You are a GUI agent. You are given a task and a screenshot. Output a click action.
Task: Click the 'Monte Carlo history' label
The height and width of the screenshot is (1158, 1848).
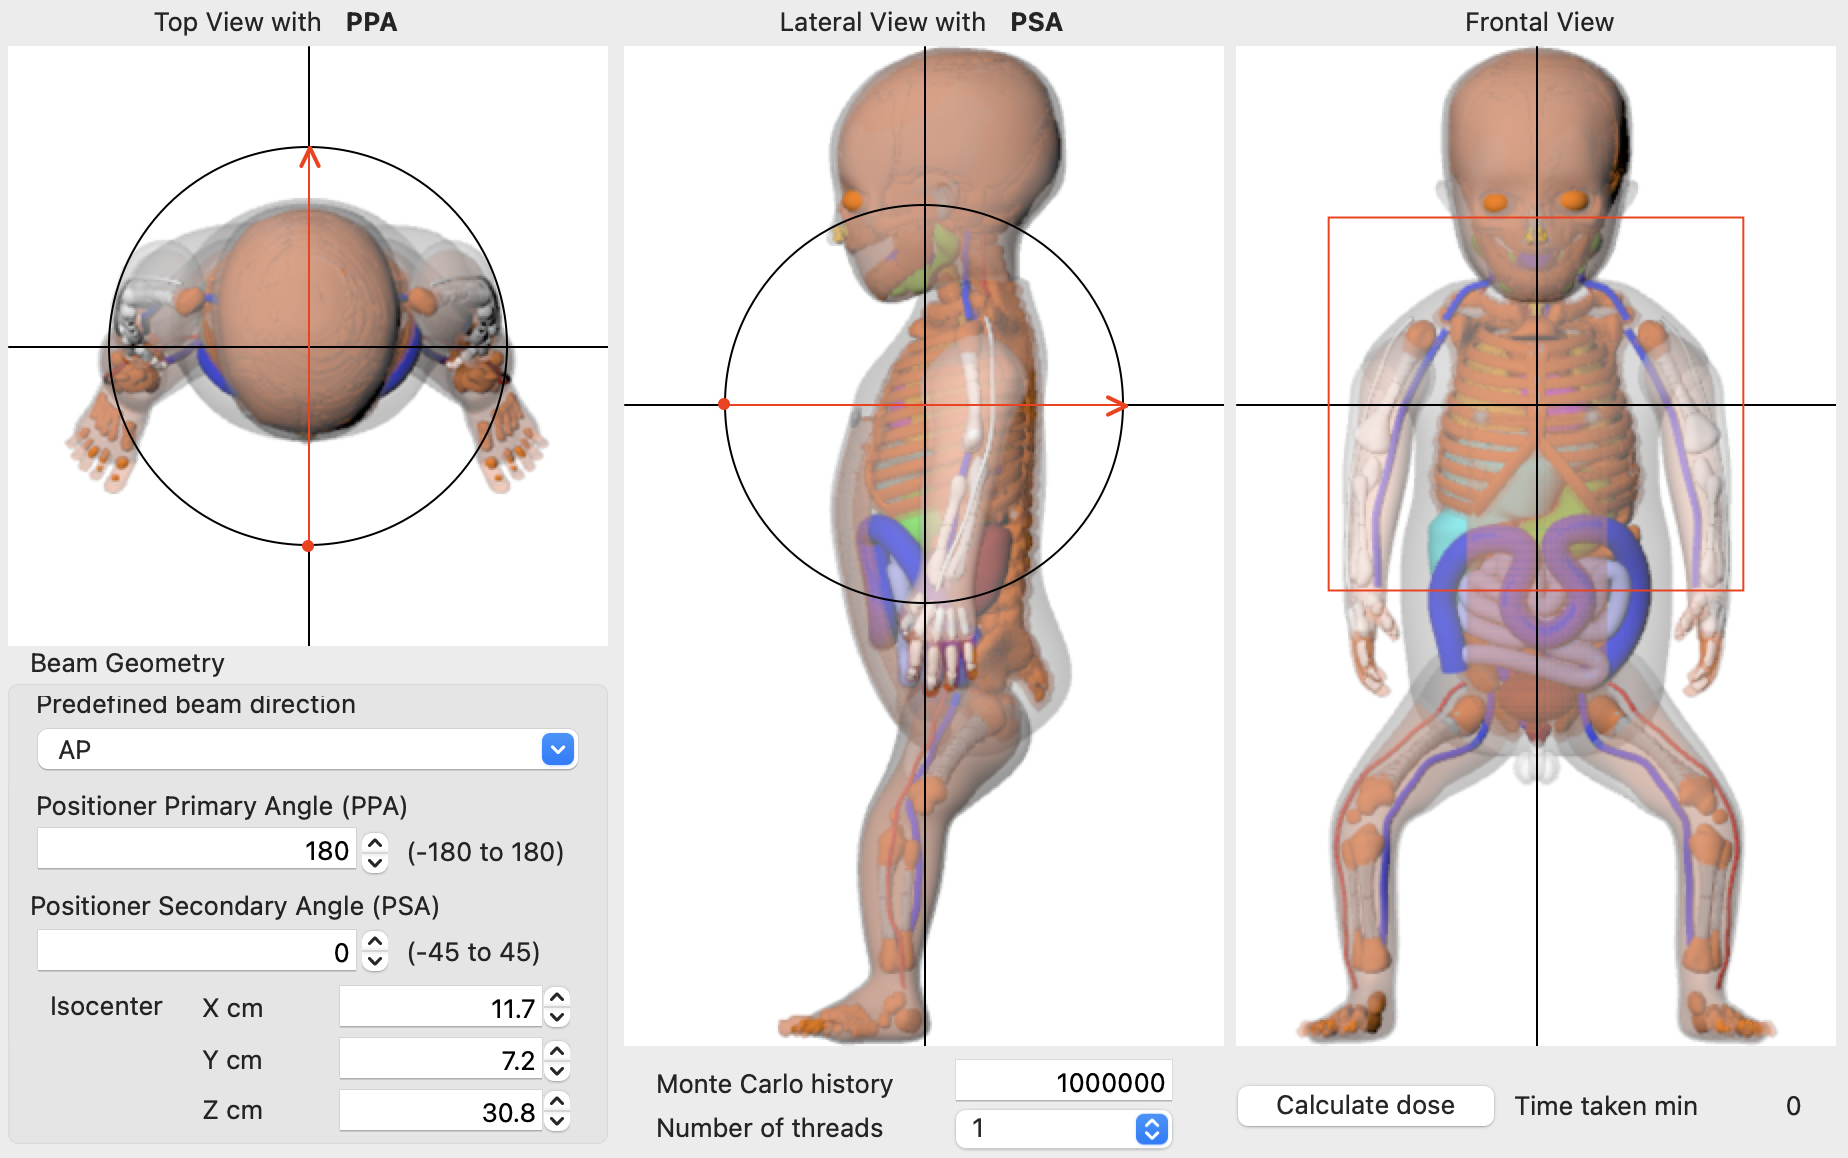(775, 1084)
